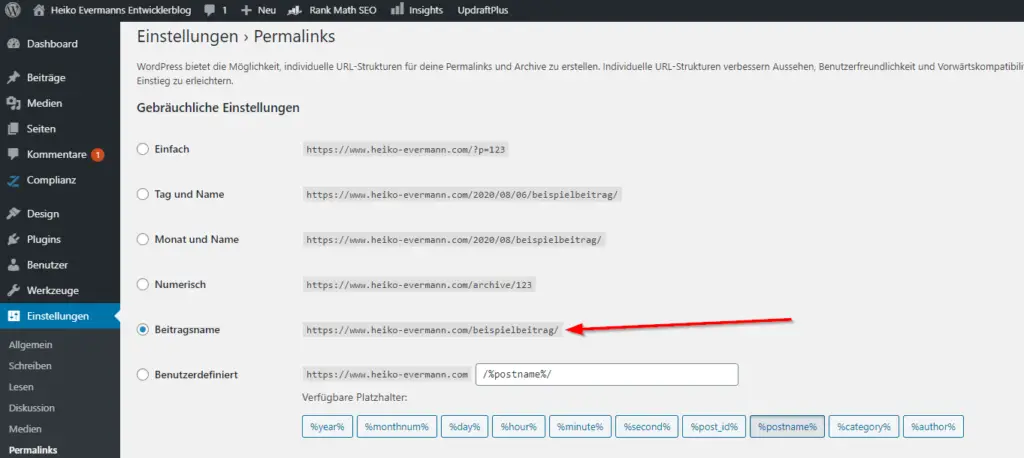Insert the %second% placeholder
1024x458 pixels.
[x=647, y=427]
